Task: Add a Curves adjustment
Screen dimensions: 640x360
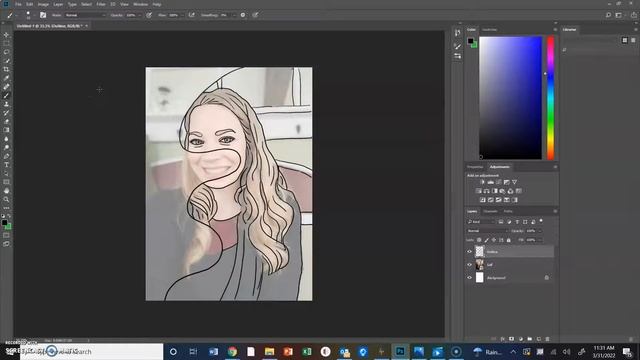Action: [499, 182]
